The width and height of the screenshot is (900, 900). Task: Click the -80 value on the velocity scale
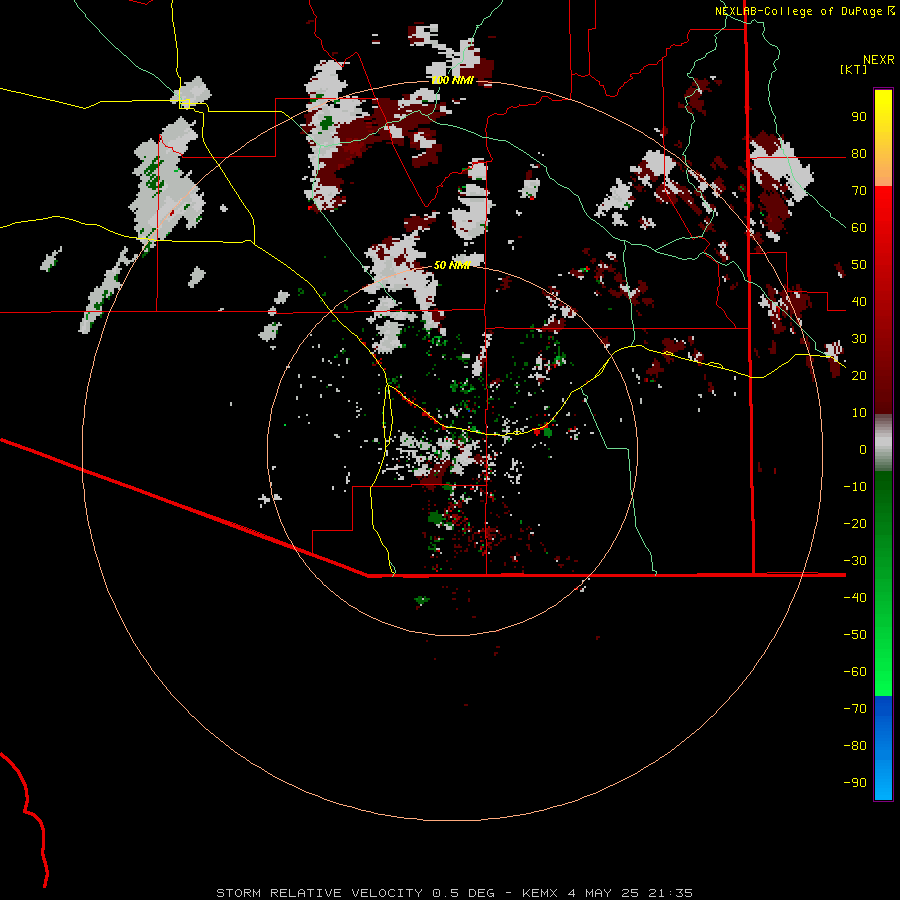pyautogui.click(x=855, y=746)
